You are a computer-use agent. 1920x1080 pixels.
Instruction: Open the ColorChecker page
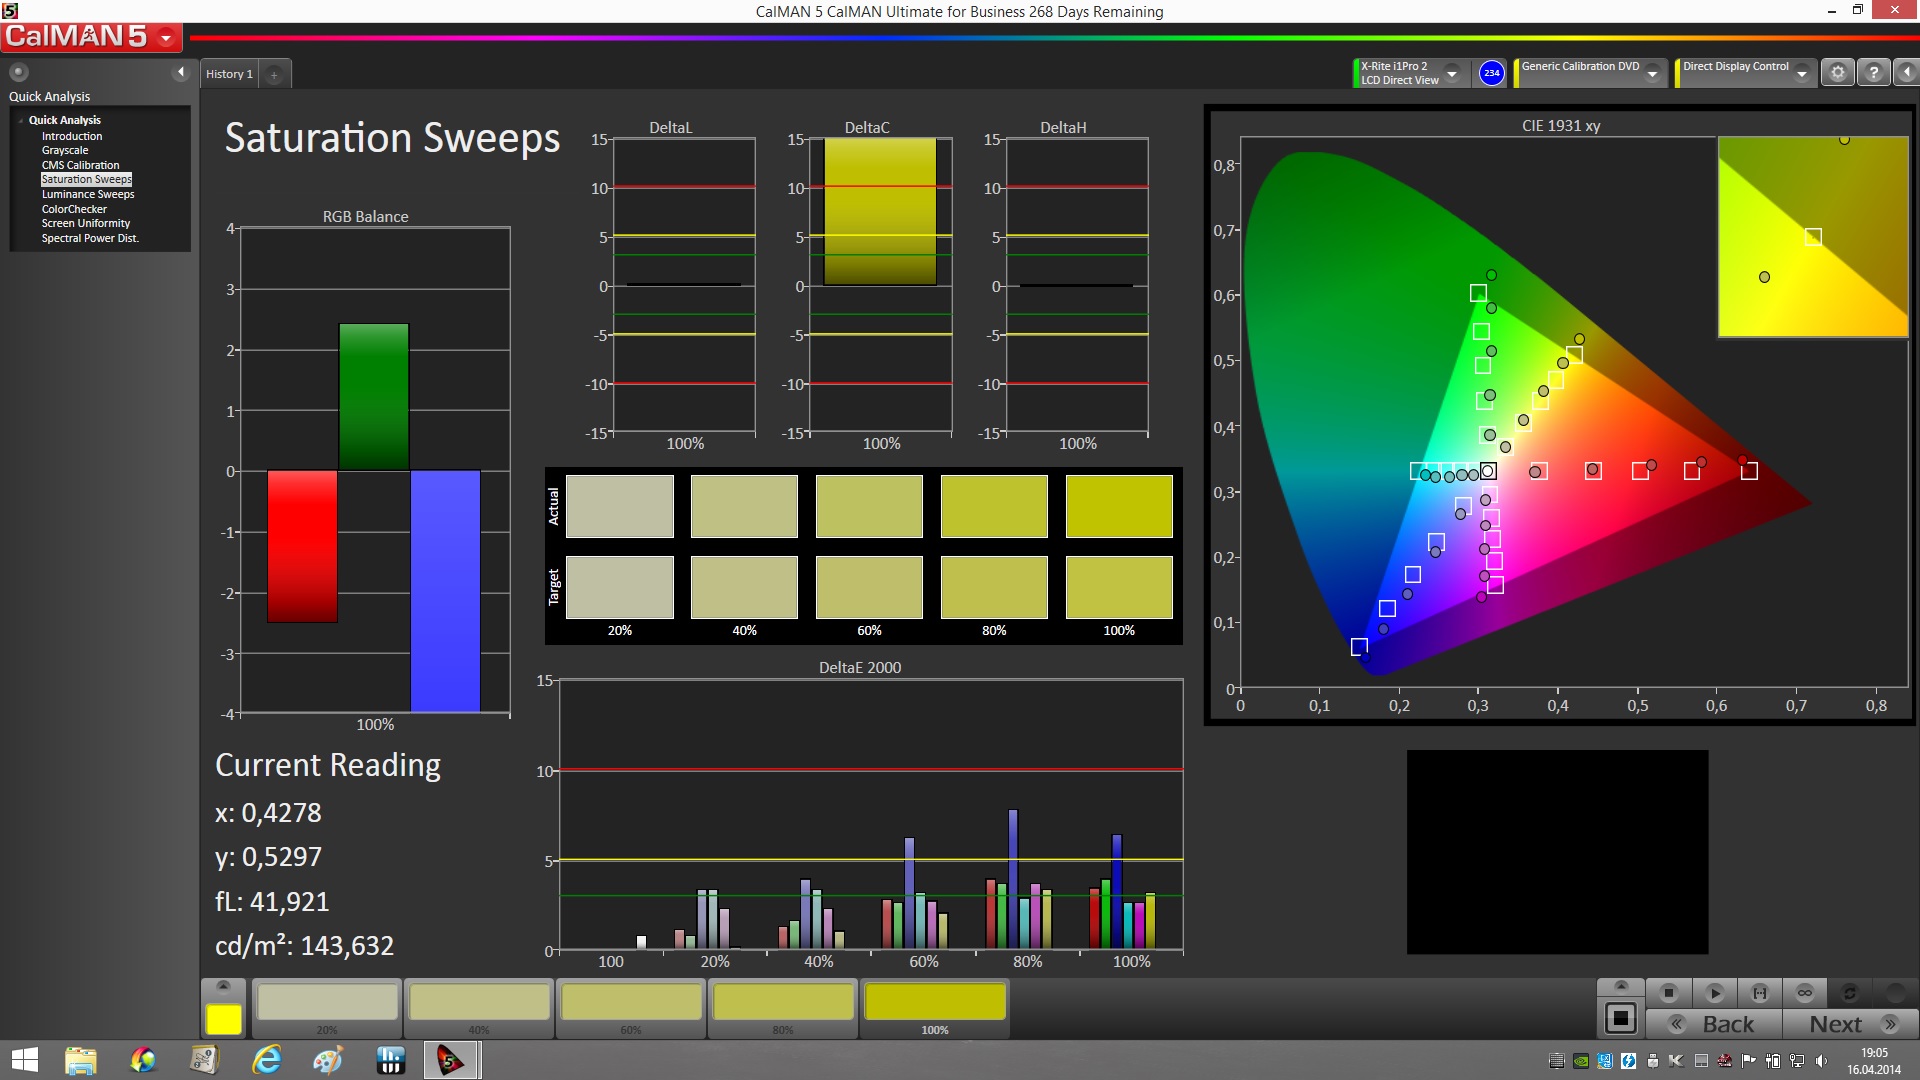click(x=74, y=209)
